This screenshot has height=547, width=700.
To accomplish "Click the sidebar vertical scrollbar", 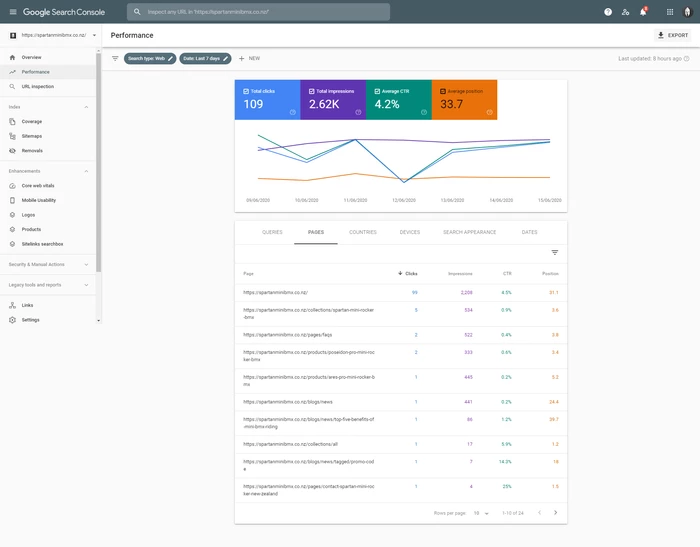I will [99, 162].
